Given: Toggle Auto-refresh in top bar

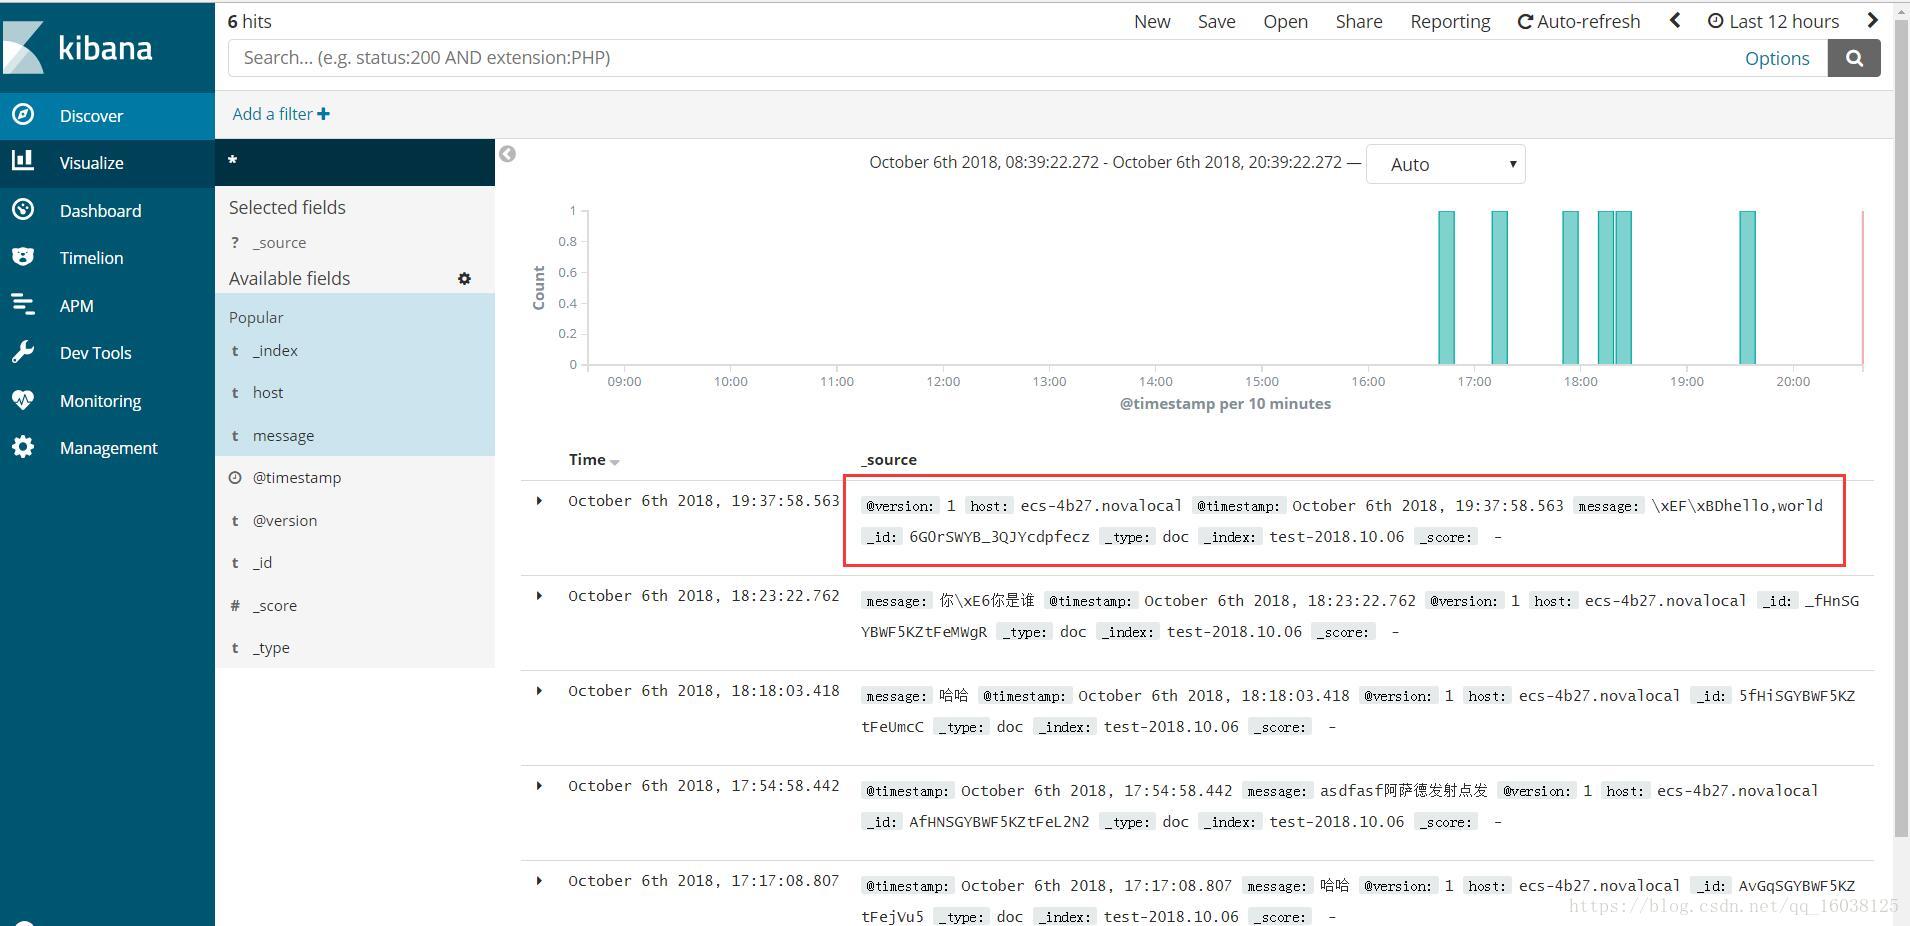Looking at the screenshot, I should pyautogui.click(x=1579, y=21).
